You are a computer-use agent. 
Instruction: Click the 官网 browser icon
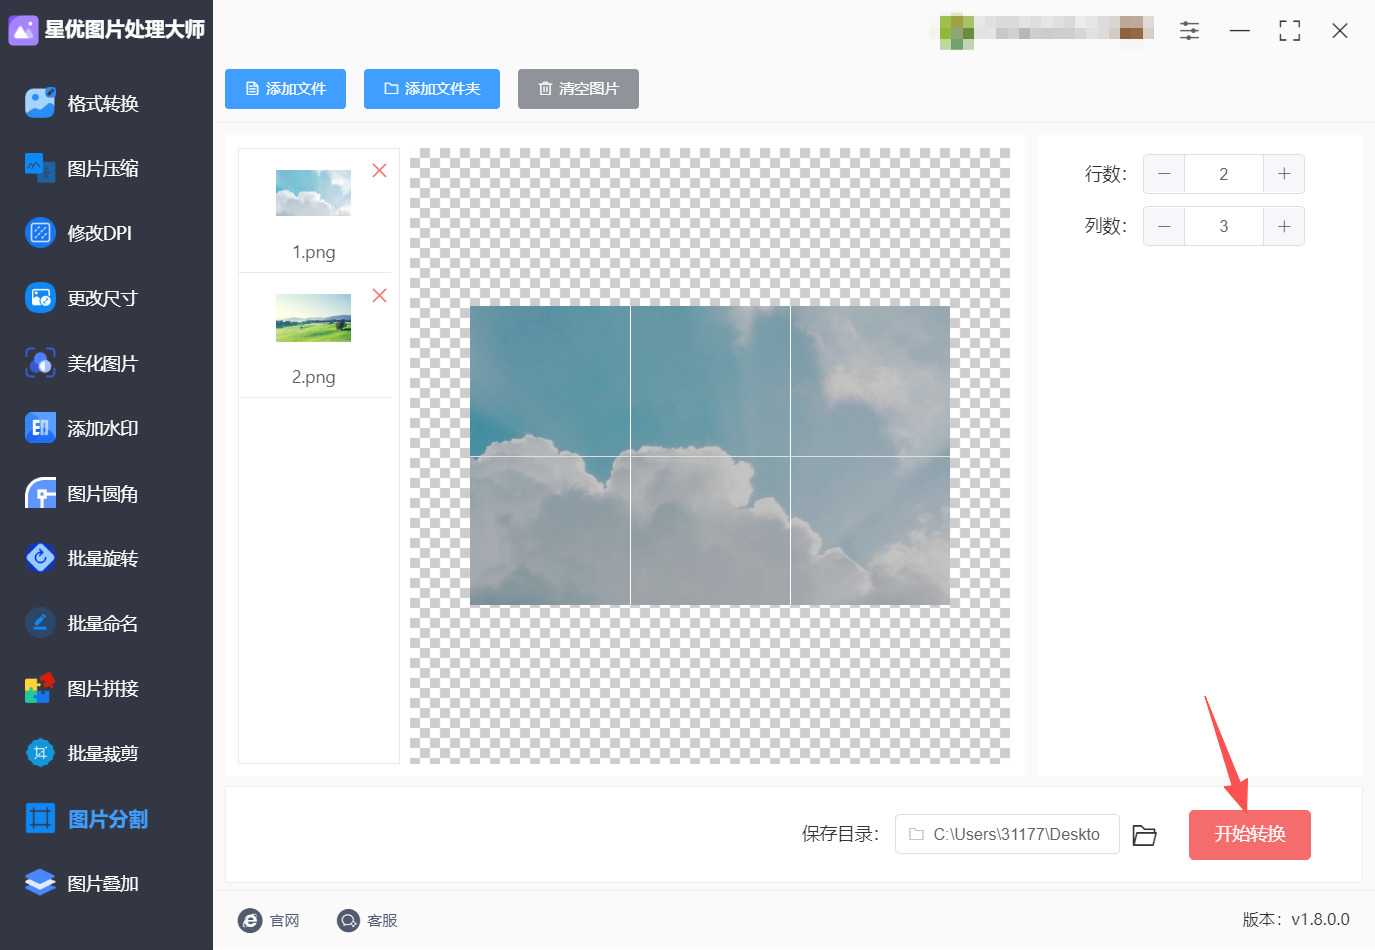tap(250, 920)
